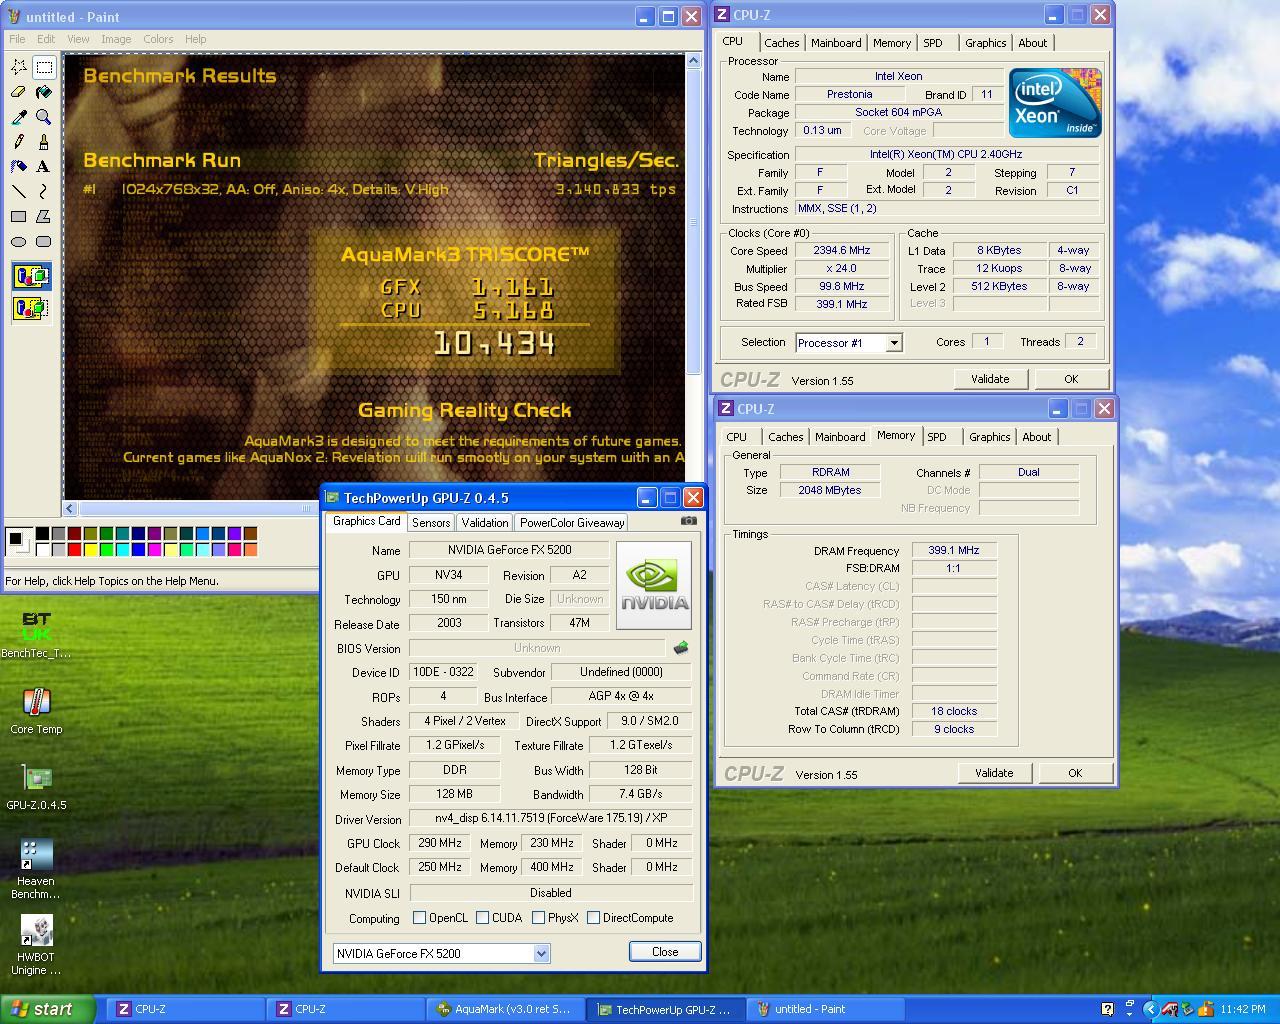The height and width of the screenshot is (1024, 1280).
Task: Open Graphics tab in the lower CPU-Z window
Action: [990, 437]
